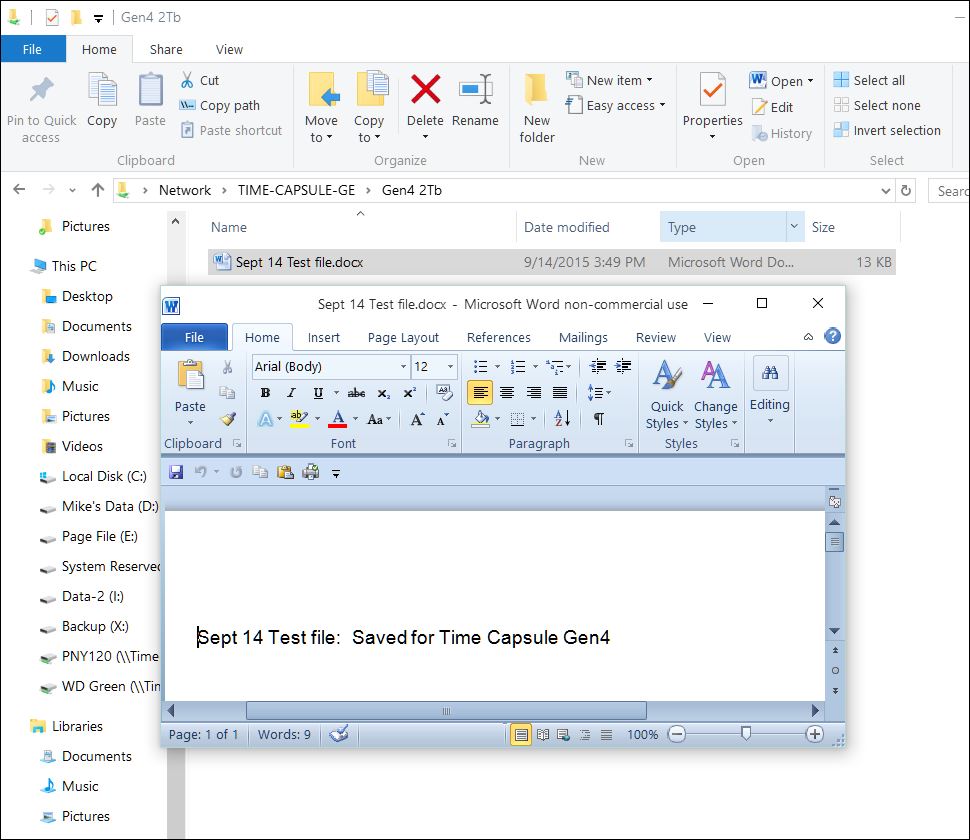The height and width of the screenshot is (840, 970).
Task: Select Local Disk (C:) in navigation pane
Action: tap(94, 476)
